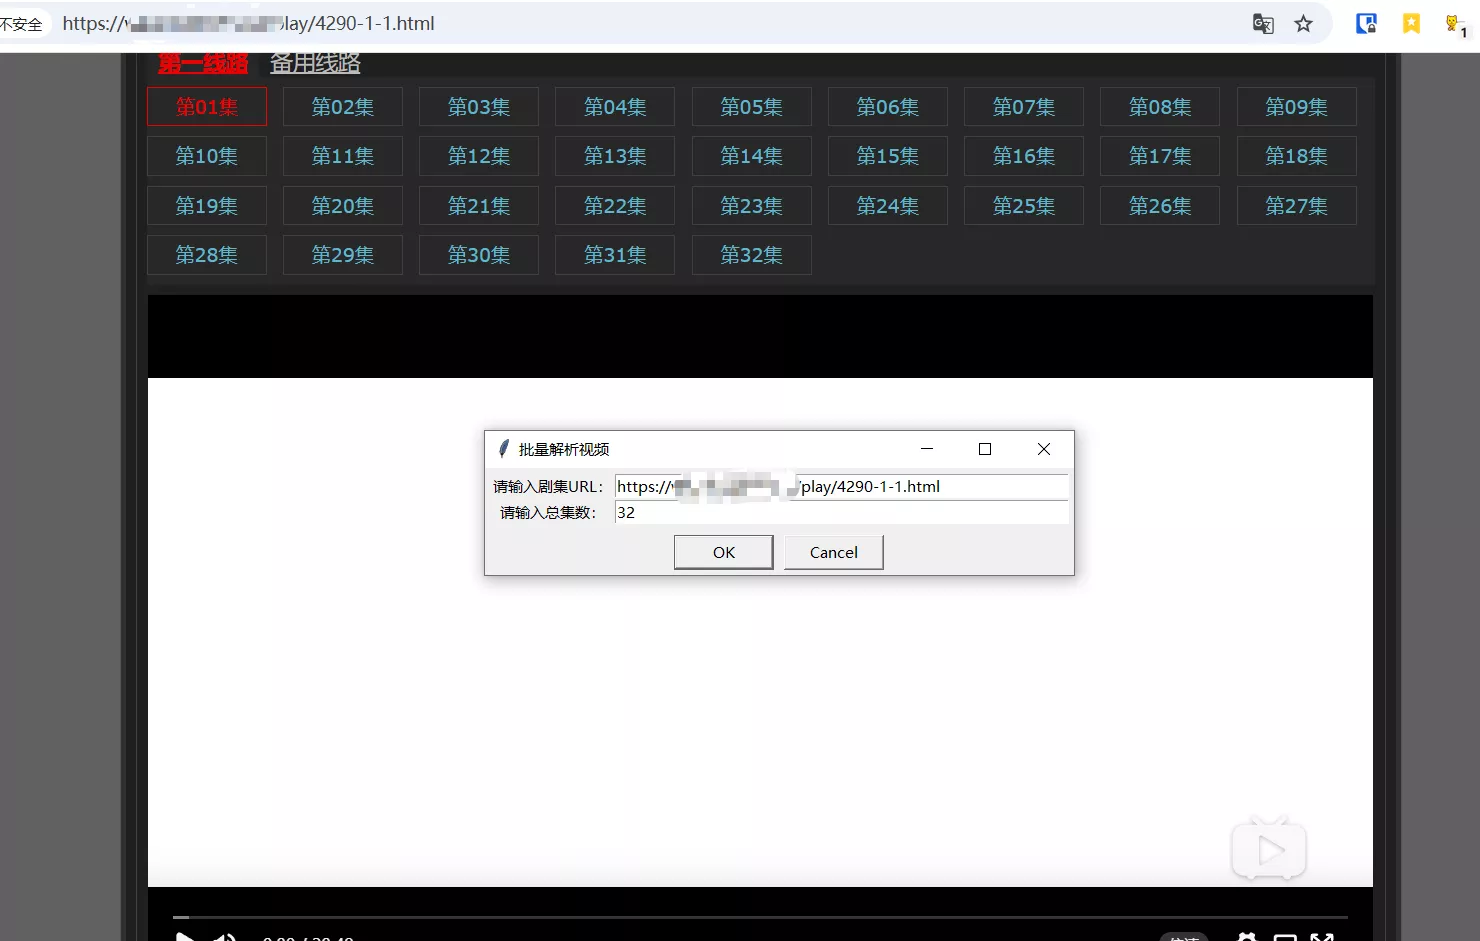The image size is (1480, 941).
Task: Open the blue shield lock extension
Action: coord(1366,24)
